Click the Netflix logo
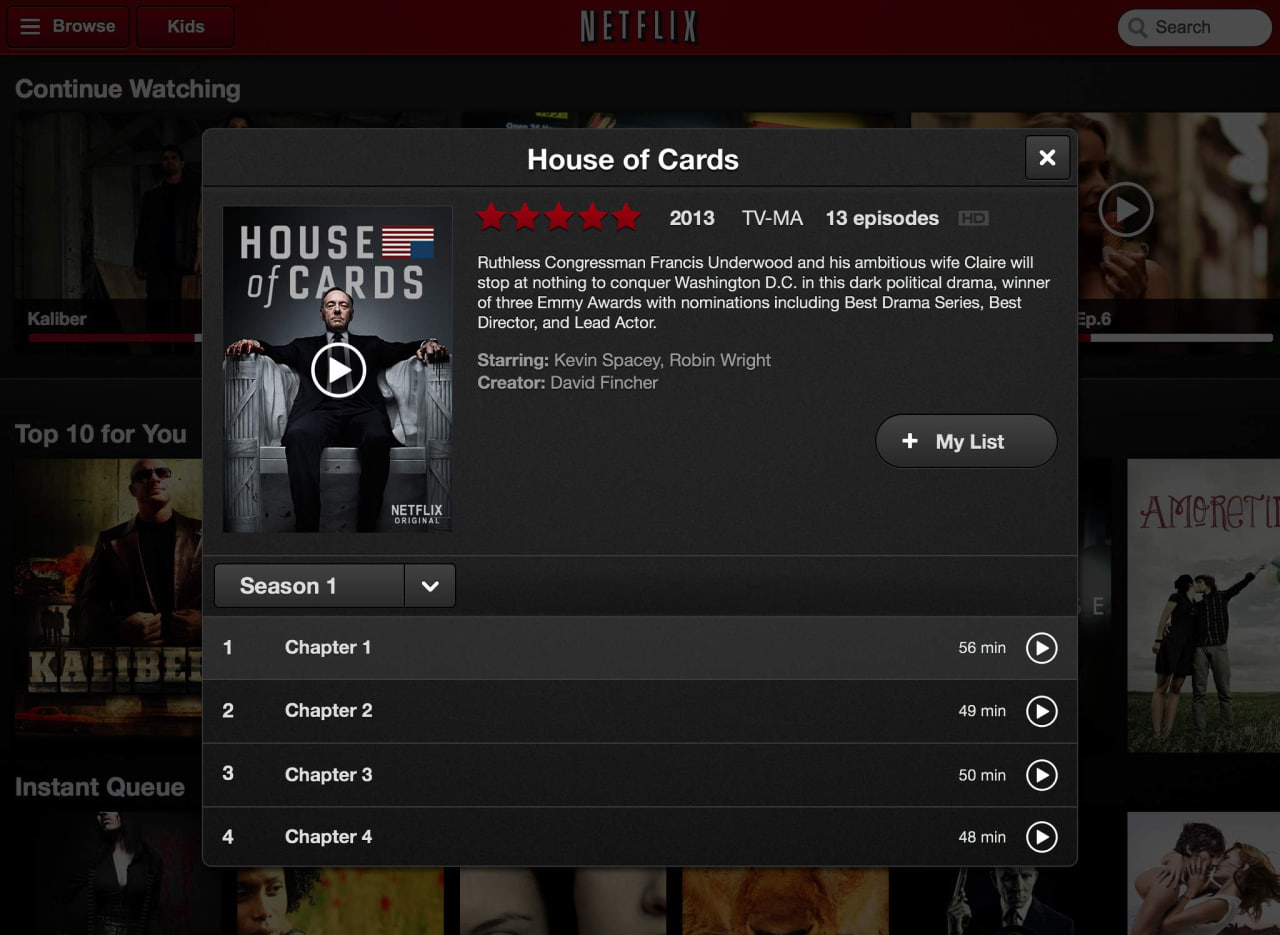The width and height of the screenshot is (1280, 935). tap(639, 27)
